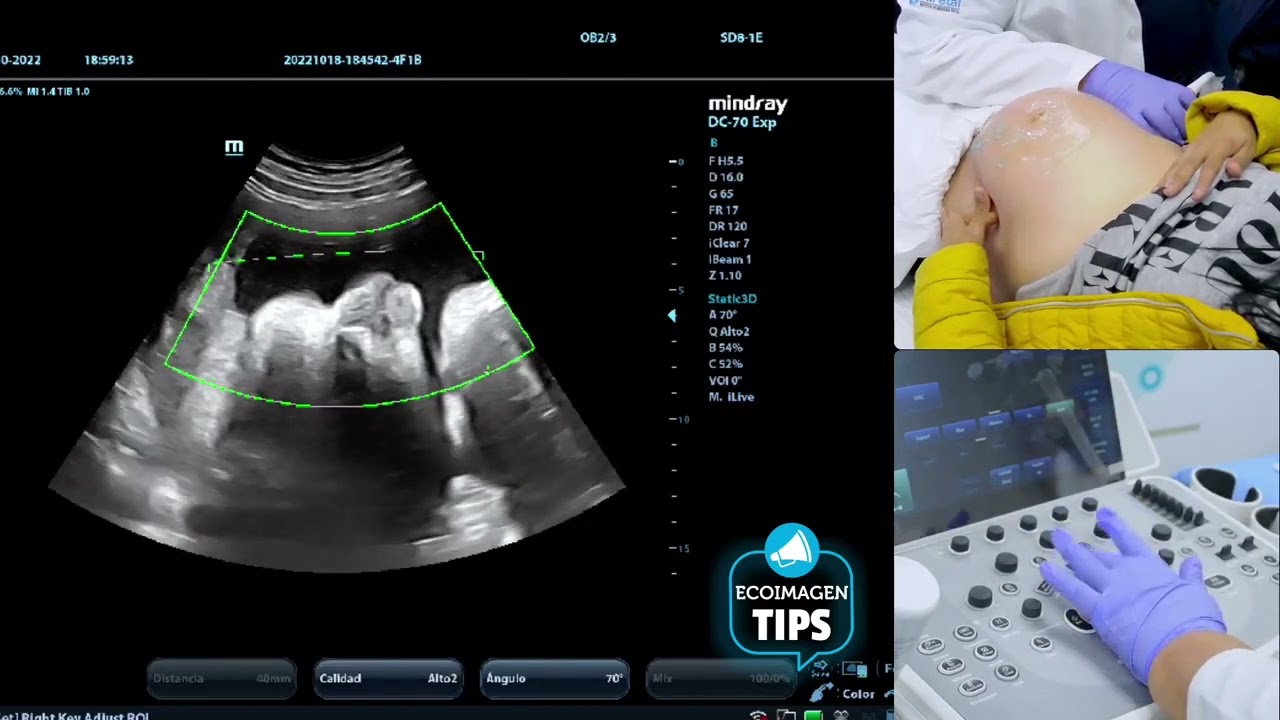
Task: Click the 'B' mode heading in parameter list
Action: (713, 143)
